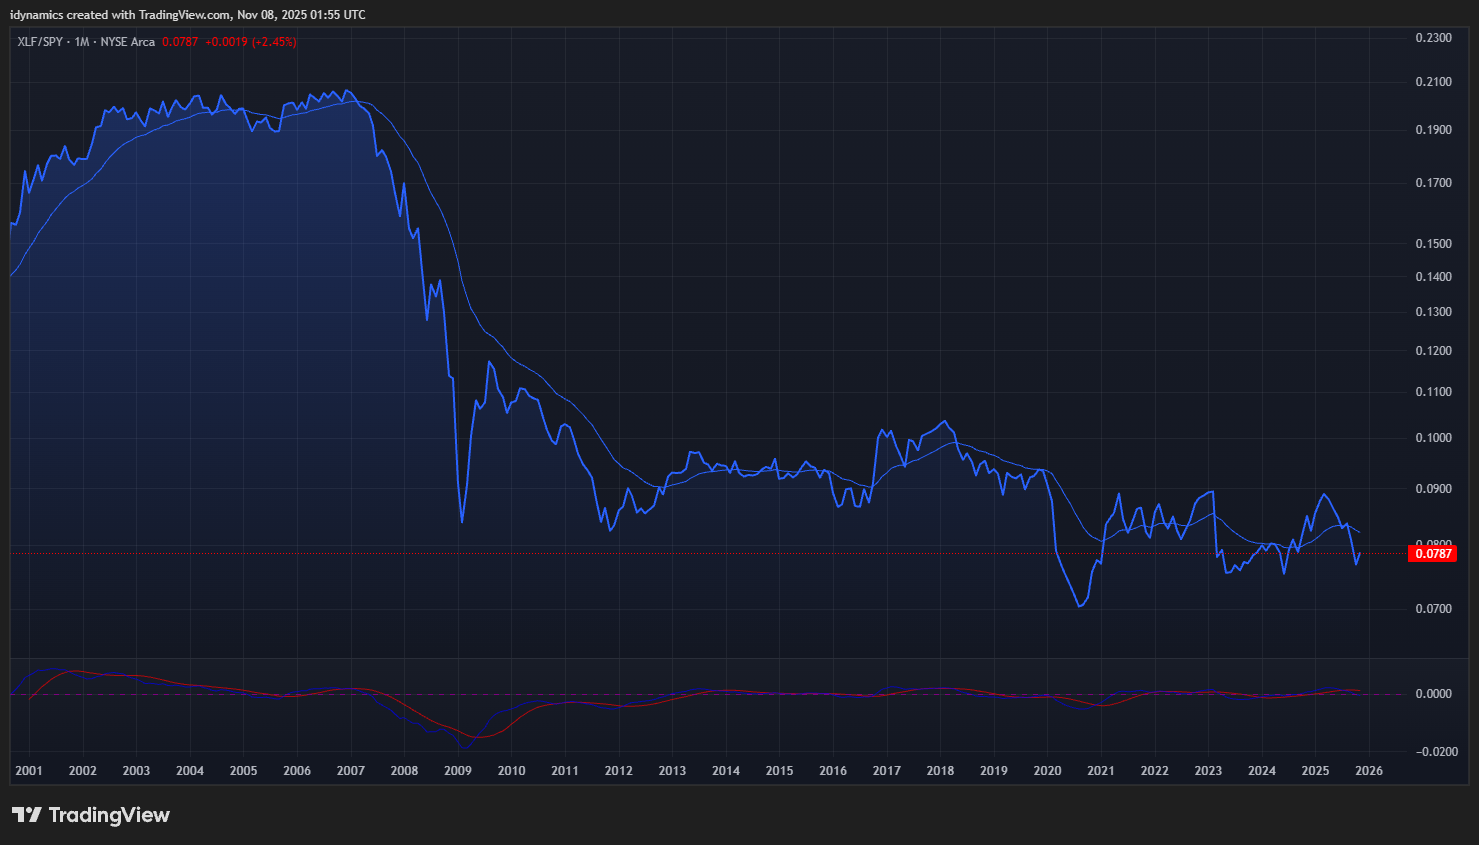Click the red 0.0787 value beside NYSE Arca
1479x845 pixels.
(x=180, y=42)
